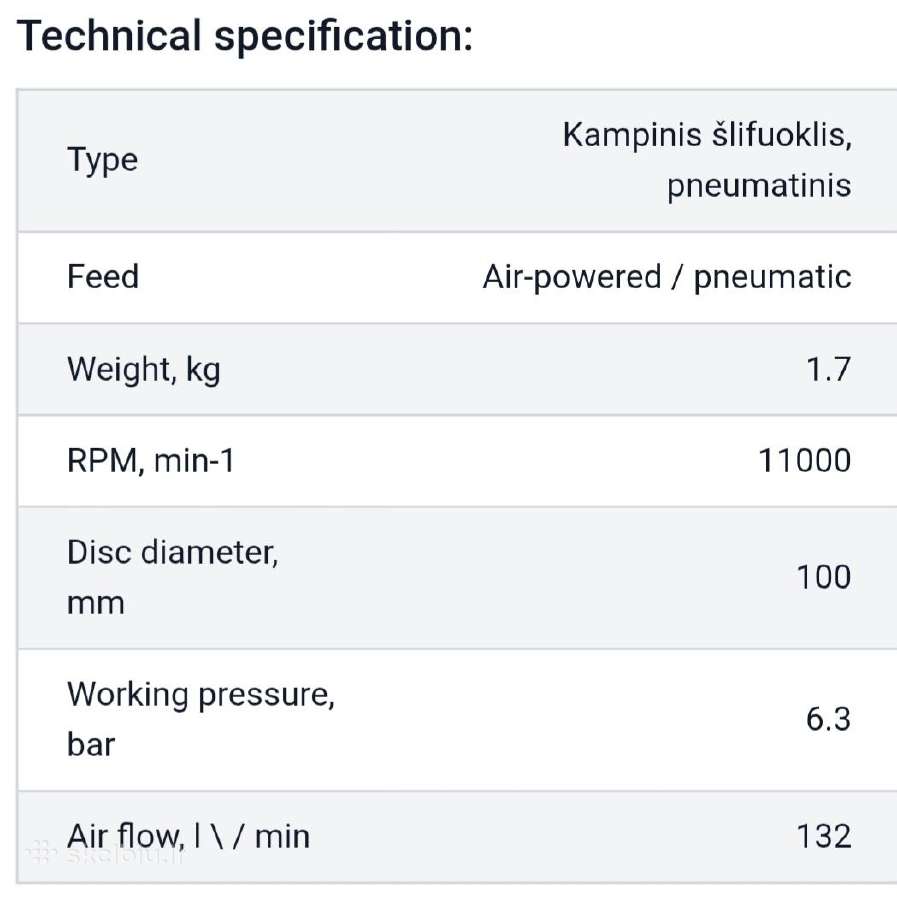Click the 11000 RPM value
This screenshot has height=900, width=897.
(805, 461)
